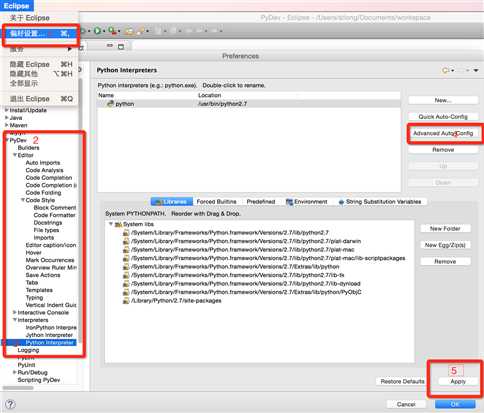Screen dimensions: 484x413
Task: Click the maximize view icon under the toolbar
Action: 121,46
